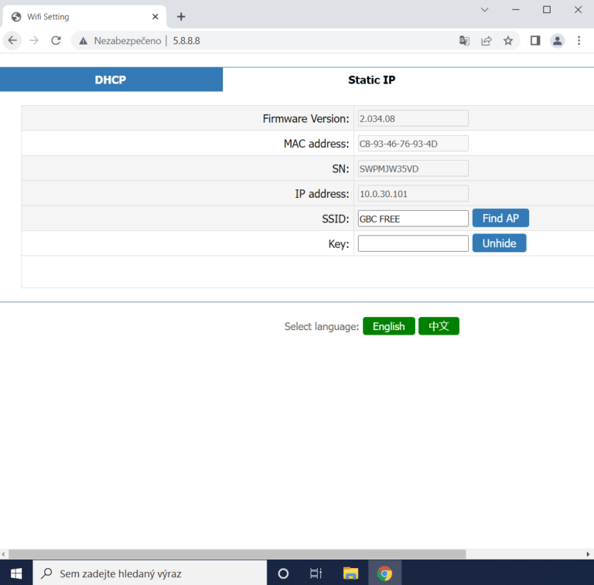Screen dimensions: 594x585
Task: Open the Google Translate icon in address bar
Action: (464, 41)
